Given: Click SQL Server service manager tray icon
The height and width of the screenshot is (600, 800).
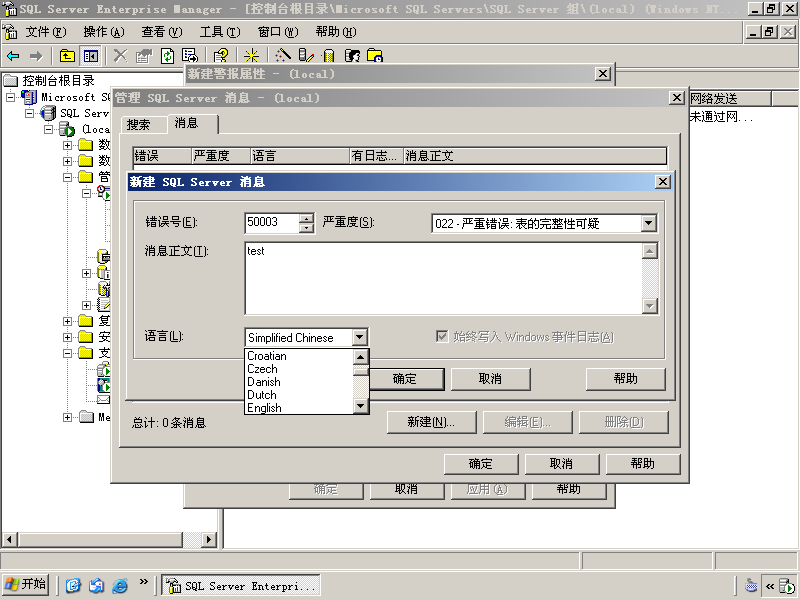Looking at the screenshot, I should click(x=787, y=587).
